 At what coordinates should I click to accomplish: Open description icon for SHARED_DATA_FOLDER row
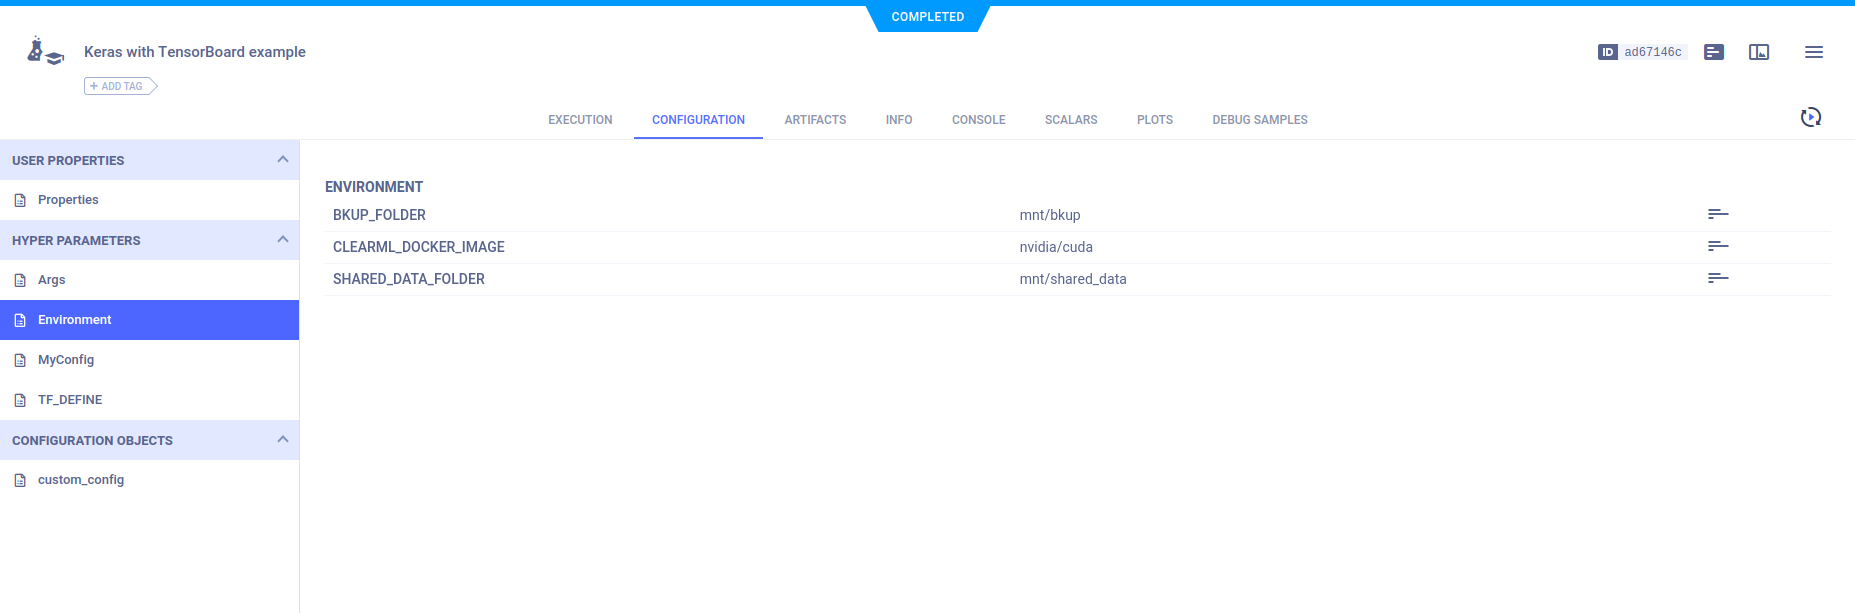tap(1717, 278)
